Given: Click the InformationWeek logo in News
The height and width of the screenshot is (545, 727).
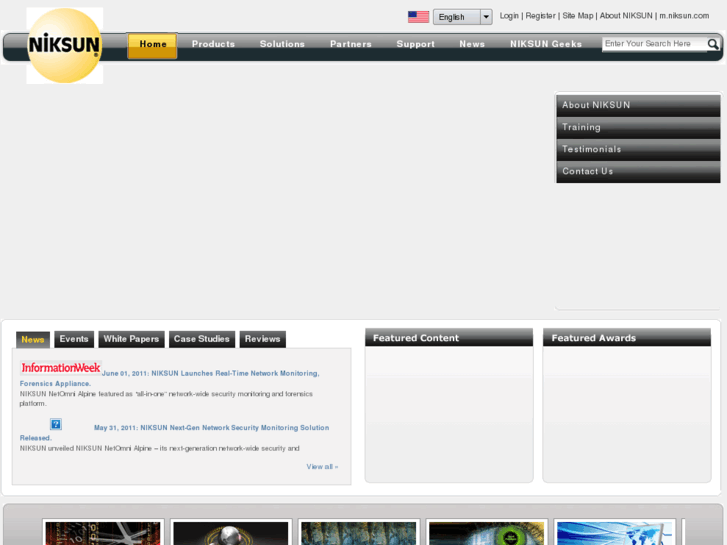Looking at the screenshot, I should 61,368.
